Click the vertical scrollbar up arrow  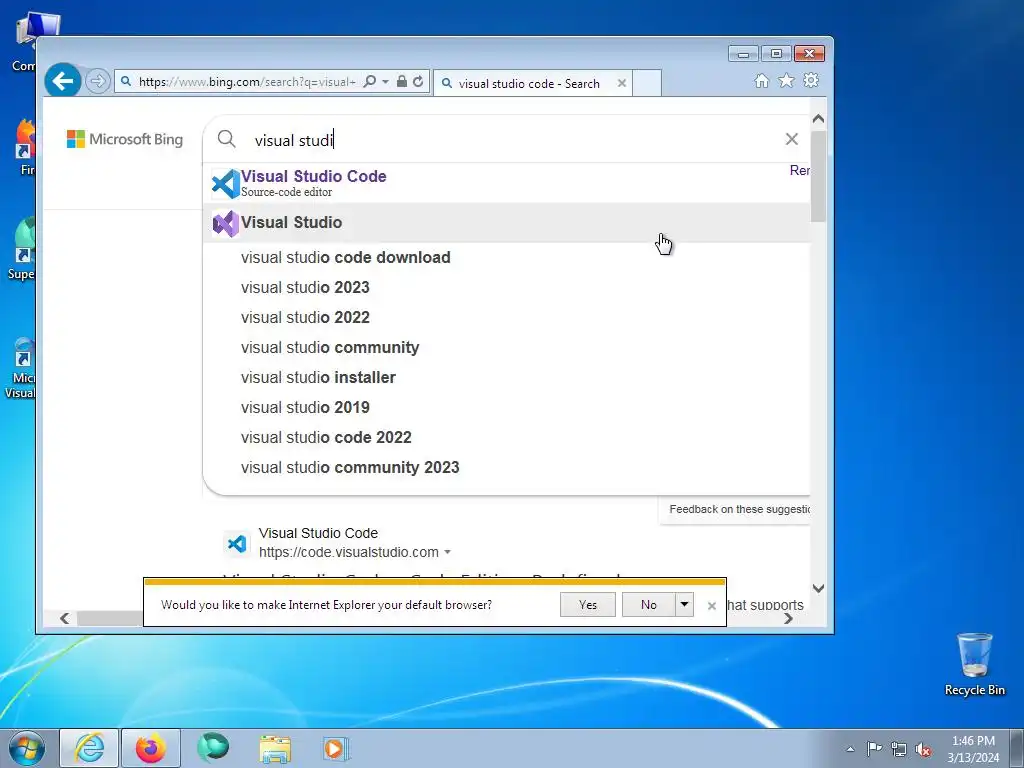coord(818,119)
